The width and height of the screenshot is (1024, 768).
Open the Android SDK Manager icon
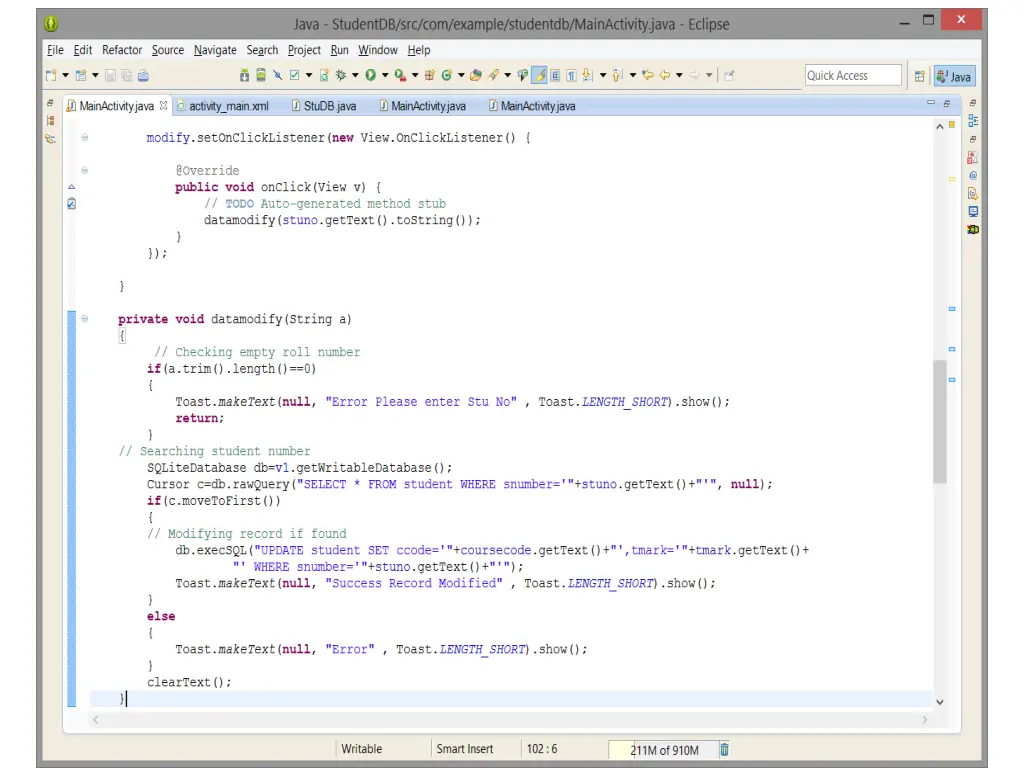click(244, 76)
